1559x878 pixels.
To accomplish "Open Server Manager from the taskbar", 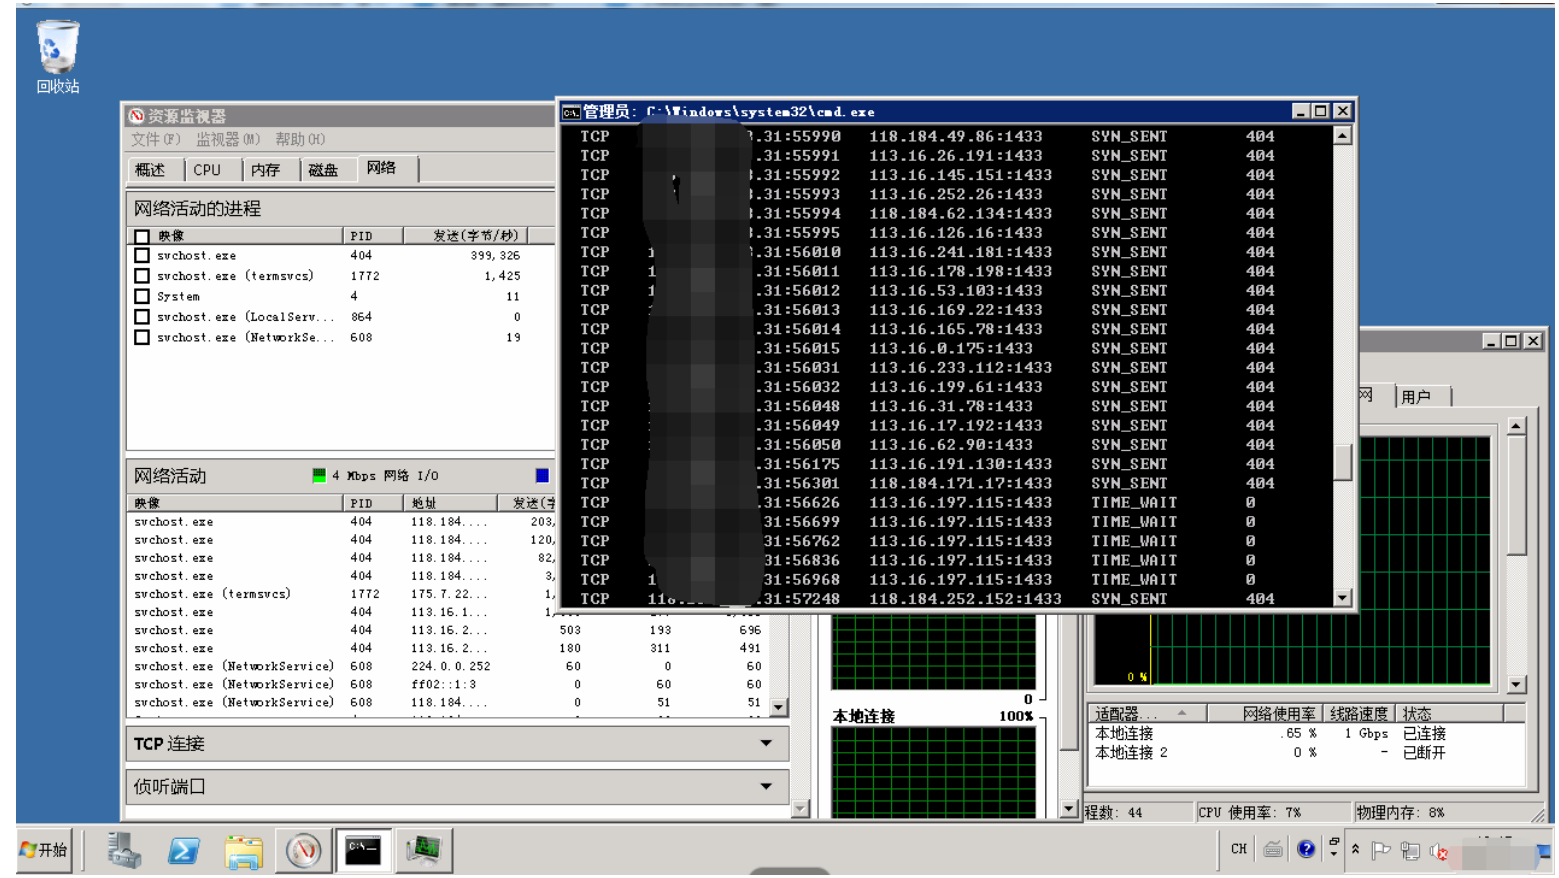I will point(124,850).
